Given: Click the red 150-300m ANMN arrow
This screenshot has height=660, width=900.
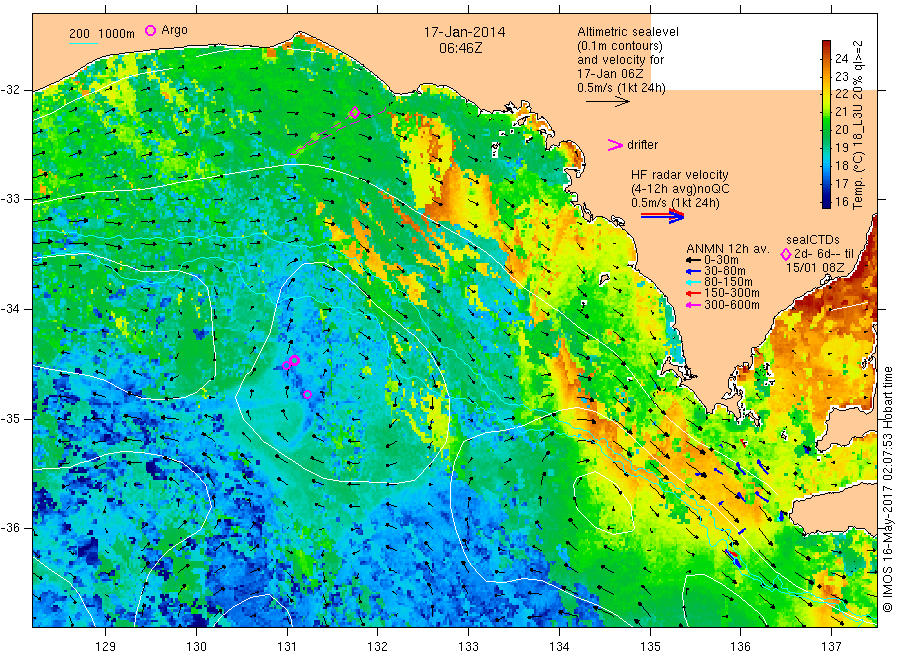Looking at the screenshot, I should click(x=693, y=293).
